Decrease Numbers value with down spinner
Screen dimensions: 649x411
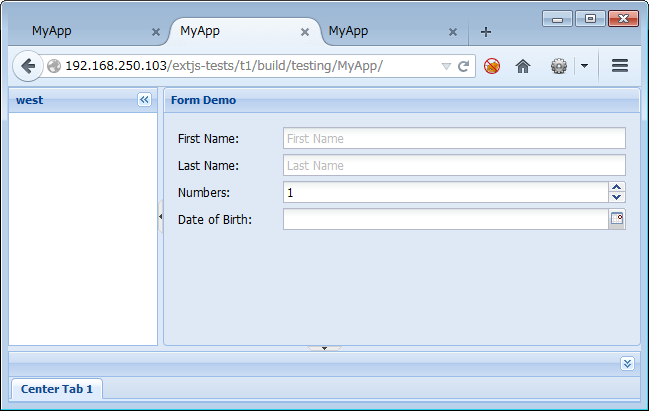click(x=617, y=197)
